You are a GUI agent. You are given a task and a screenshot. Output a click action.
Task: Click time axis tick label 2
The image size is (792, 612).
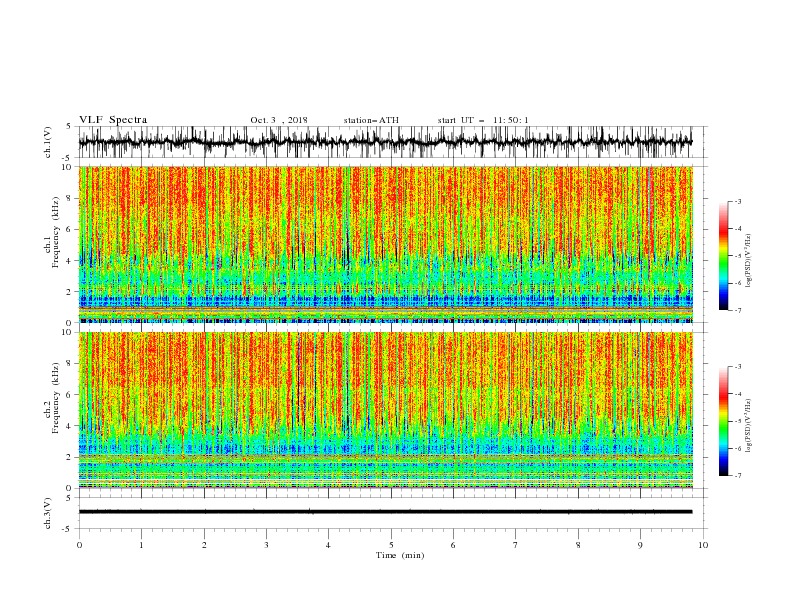[204, 545]
